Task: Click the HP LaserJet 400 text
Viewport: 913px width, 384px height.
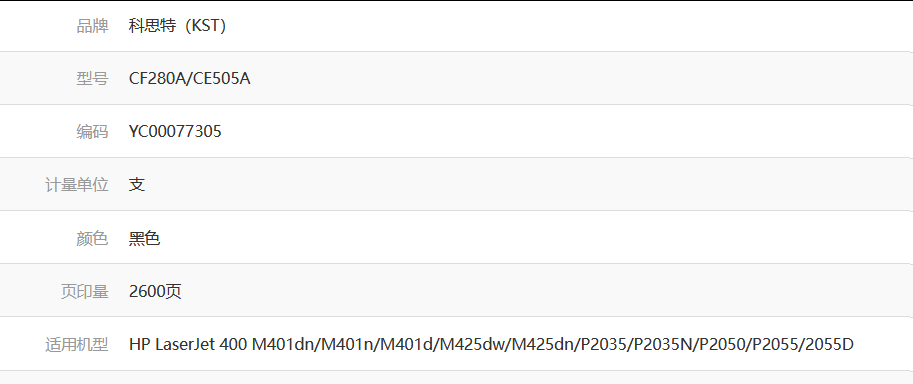Action: [x=188, y=345]
